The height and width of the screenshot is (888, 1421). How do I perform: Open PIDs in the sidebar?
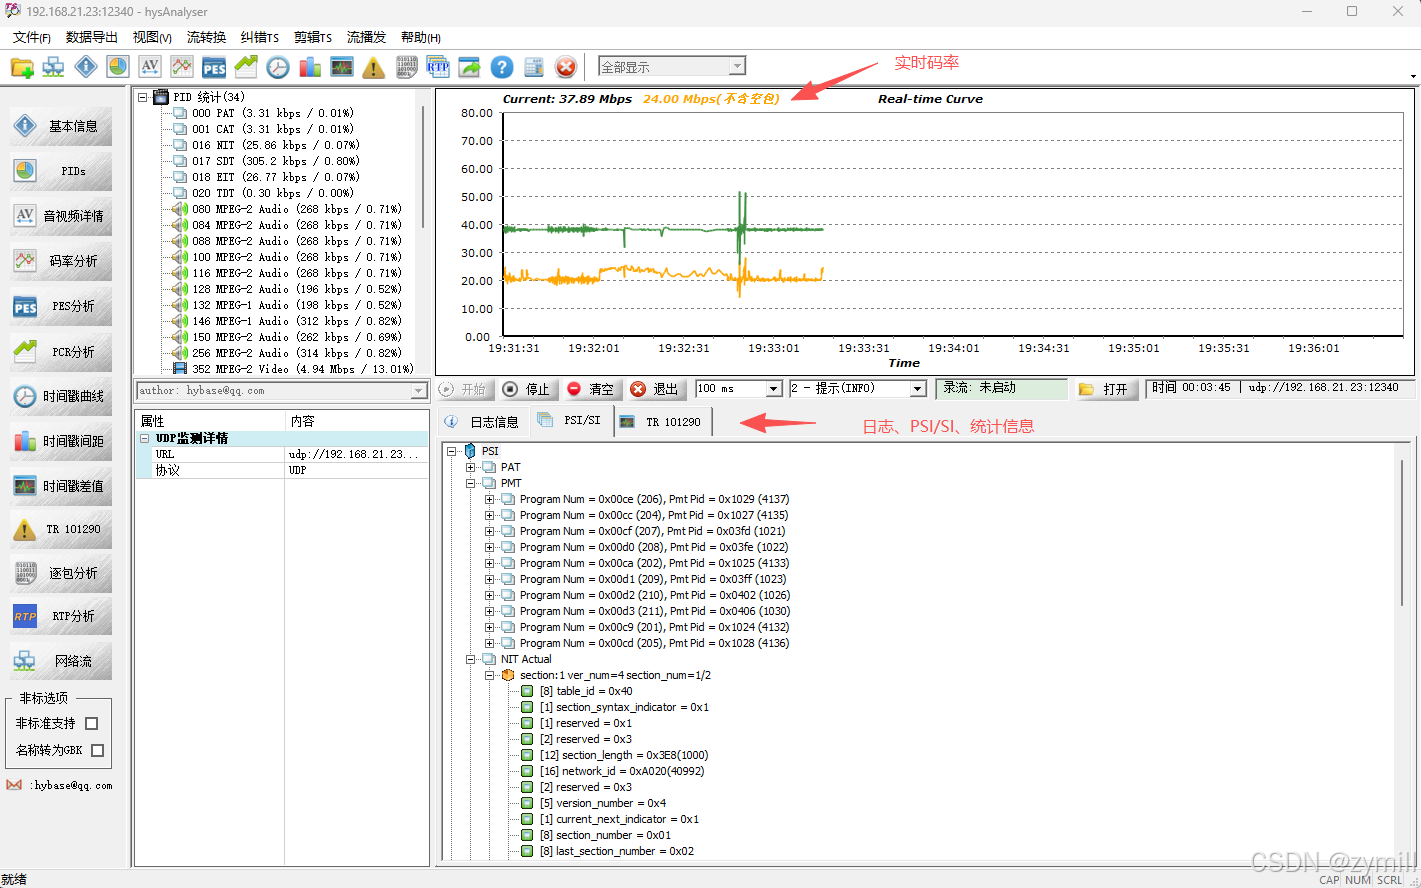61,171
